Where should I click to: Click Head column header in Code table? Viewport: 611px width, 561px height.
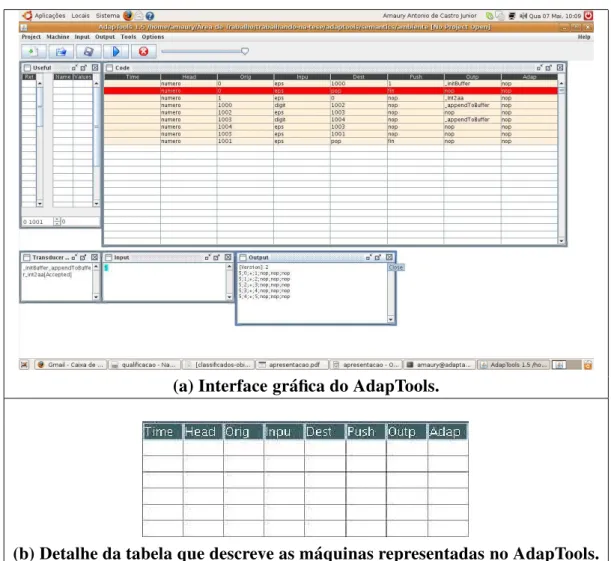[189, 77]
